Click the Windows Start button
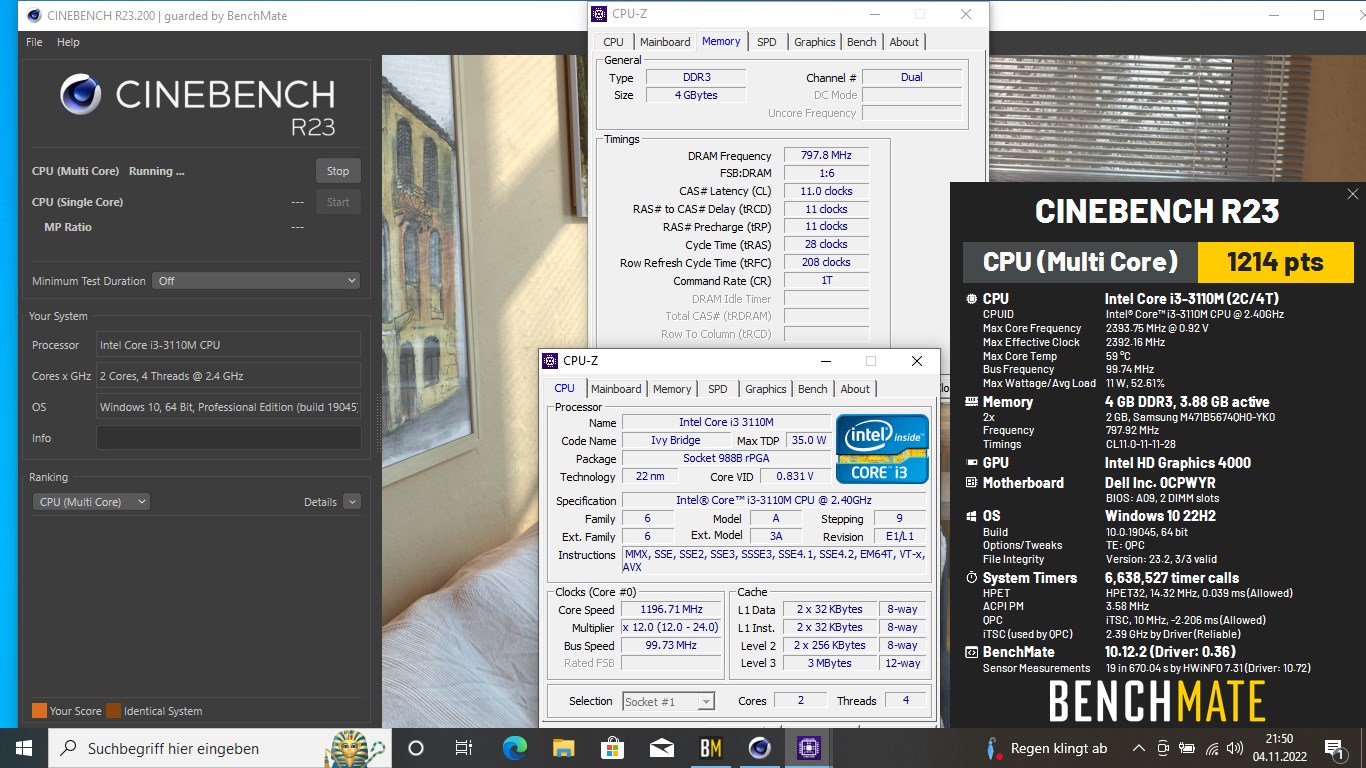This screenshot has height=768, width=1366. pos(23,748)
